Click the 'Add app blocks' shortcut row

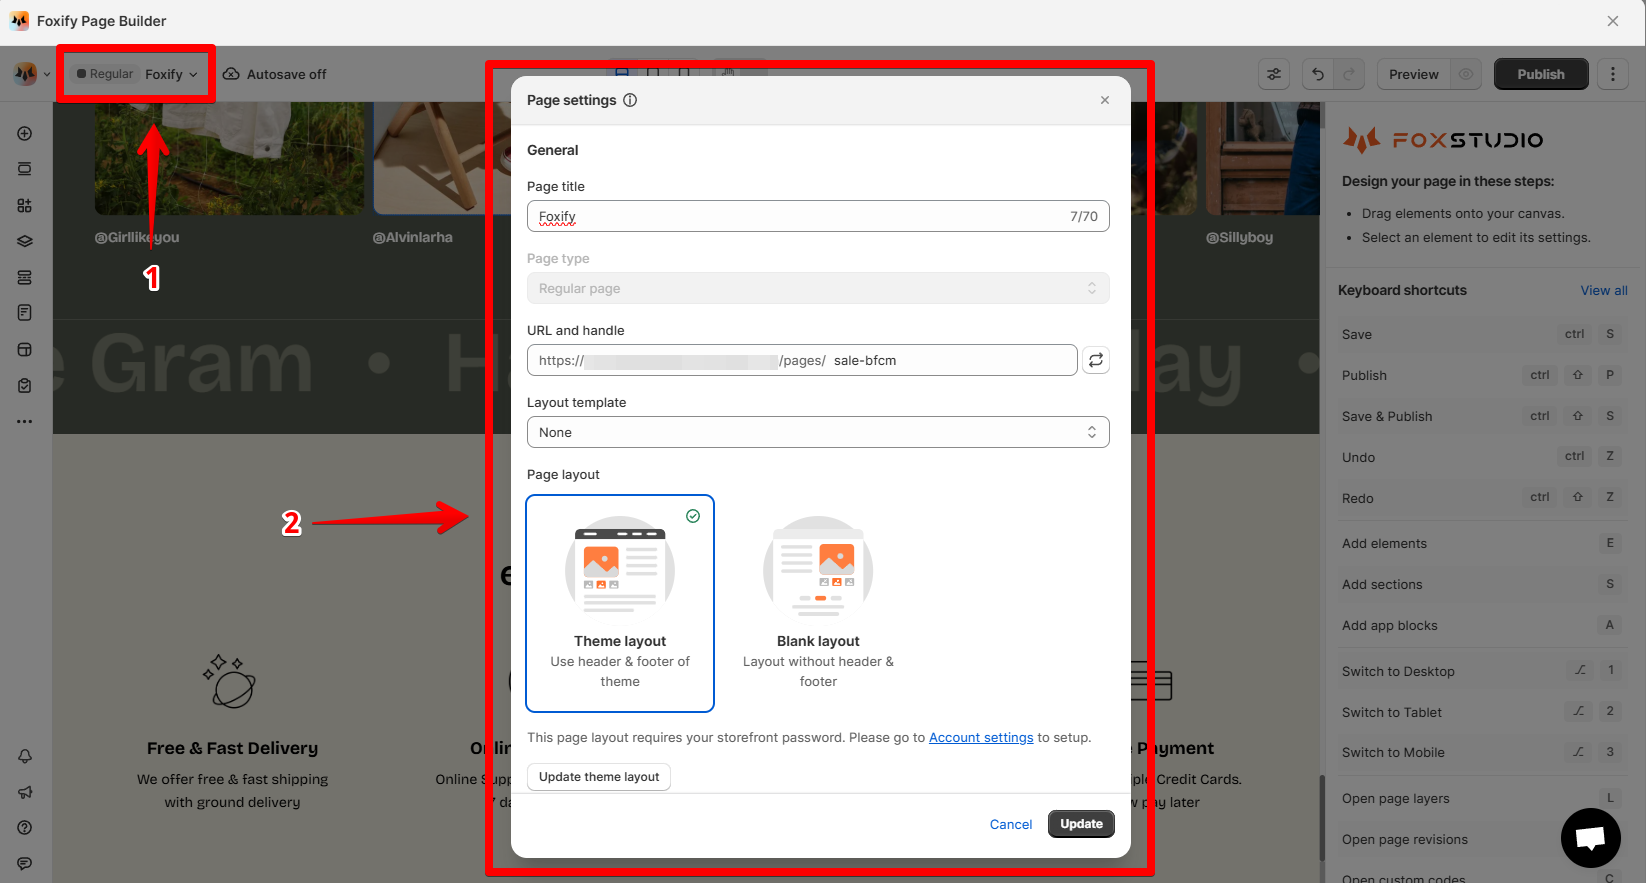click(x=1482, y=625)
